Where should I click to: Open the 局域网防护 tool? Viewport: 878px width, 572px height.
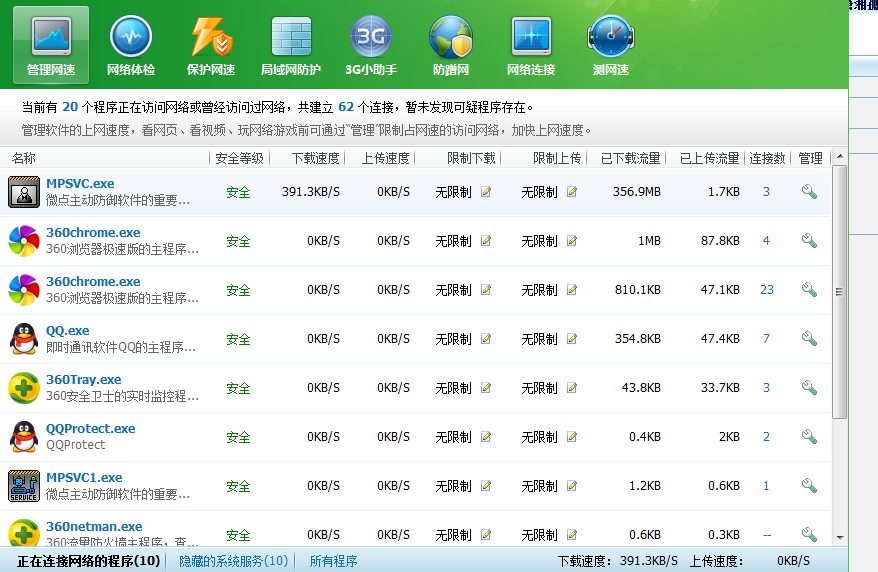point(291,45)
